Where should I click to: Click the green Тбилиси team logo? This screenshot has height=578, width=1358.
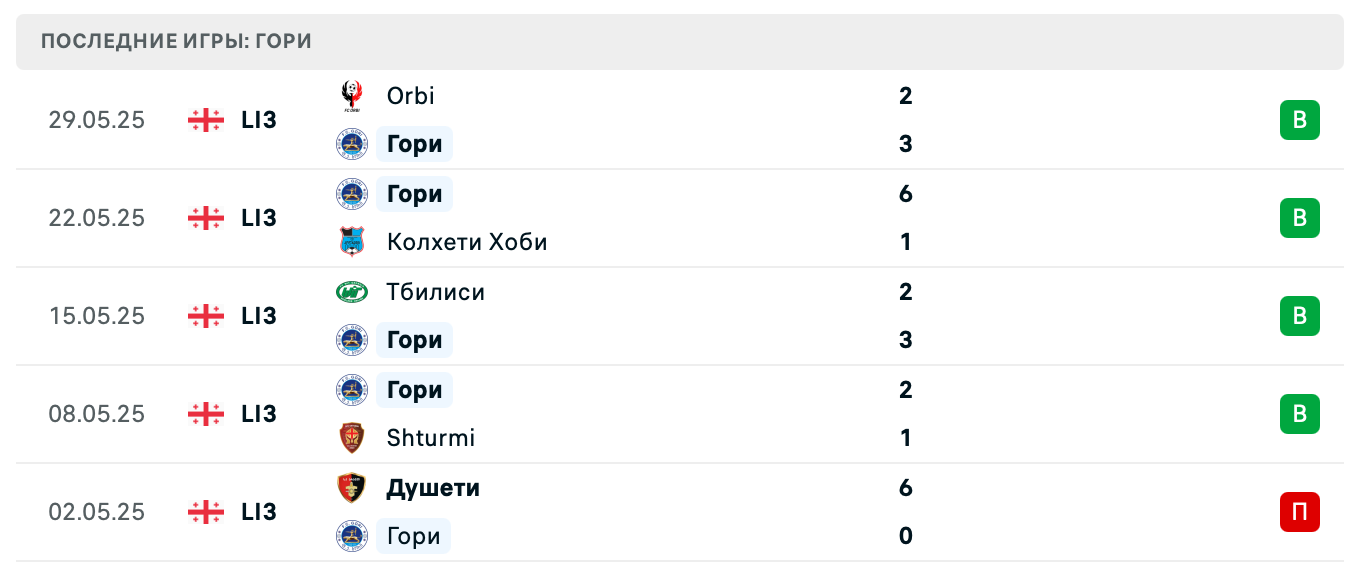[x=351, y=292]
